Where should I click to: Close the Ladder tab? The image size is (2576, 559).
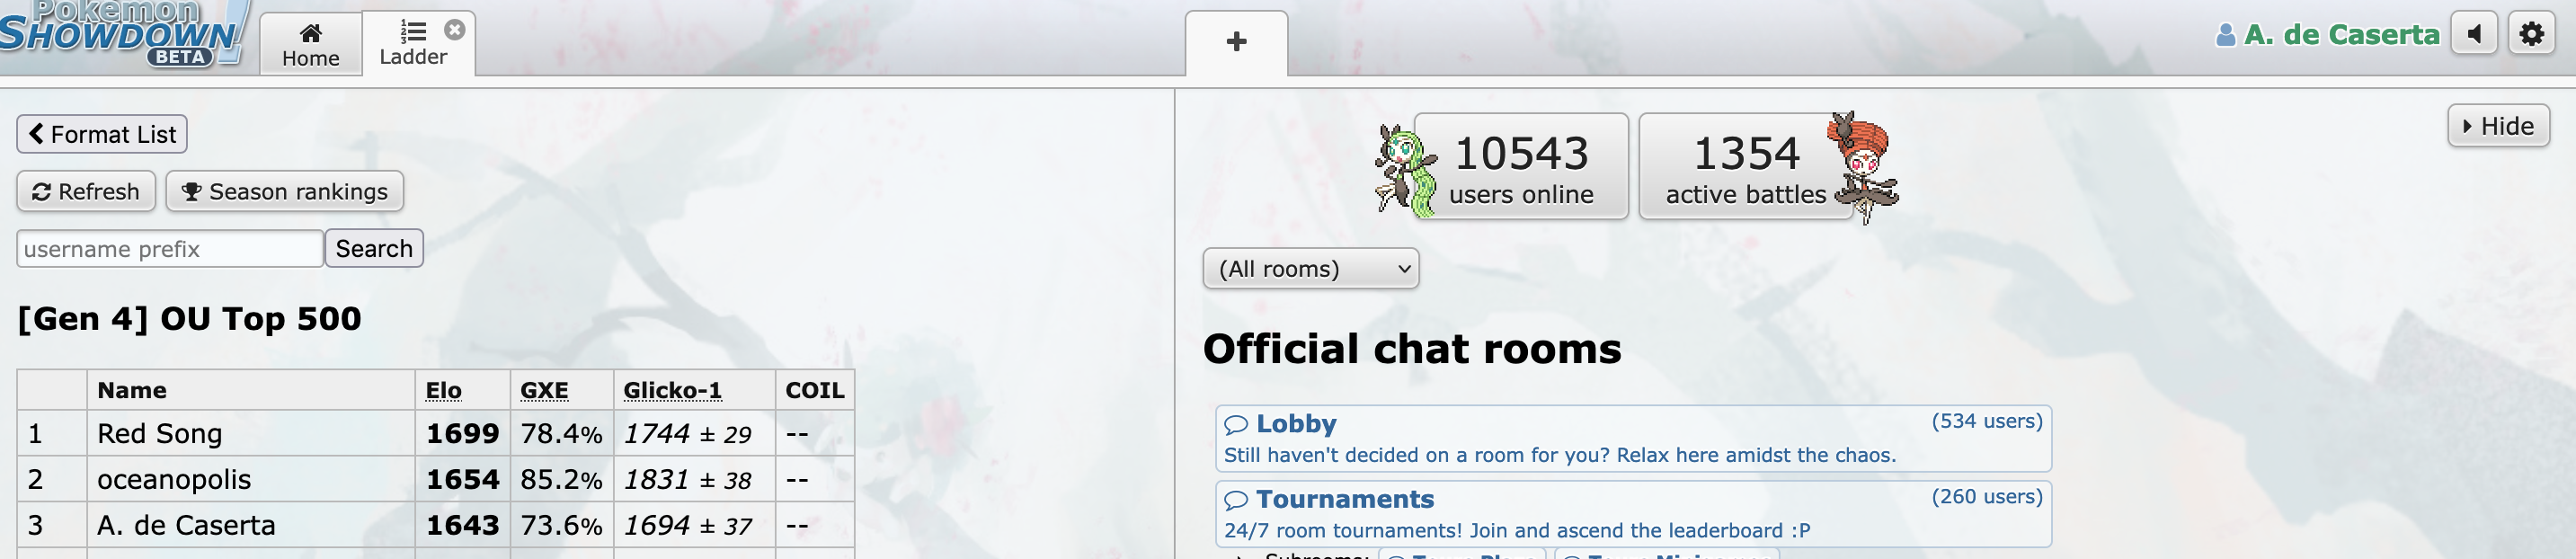[x=455, y=30]
